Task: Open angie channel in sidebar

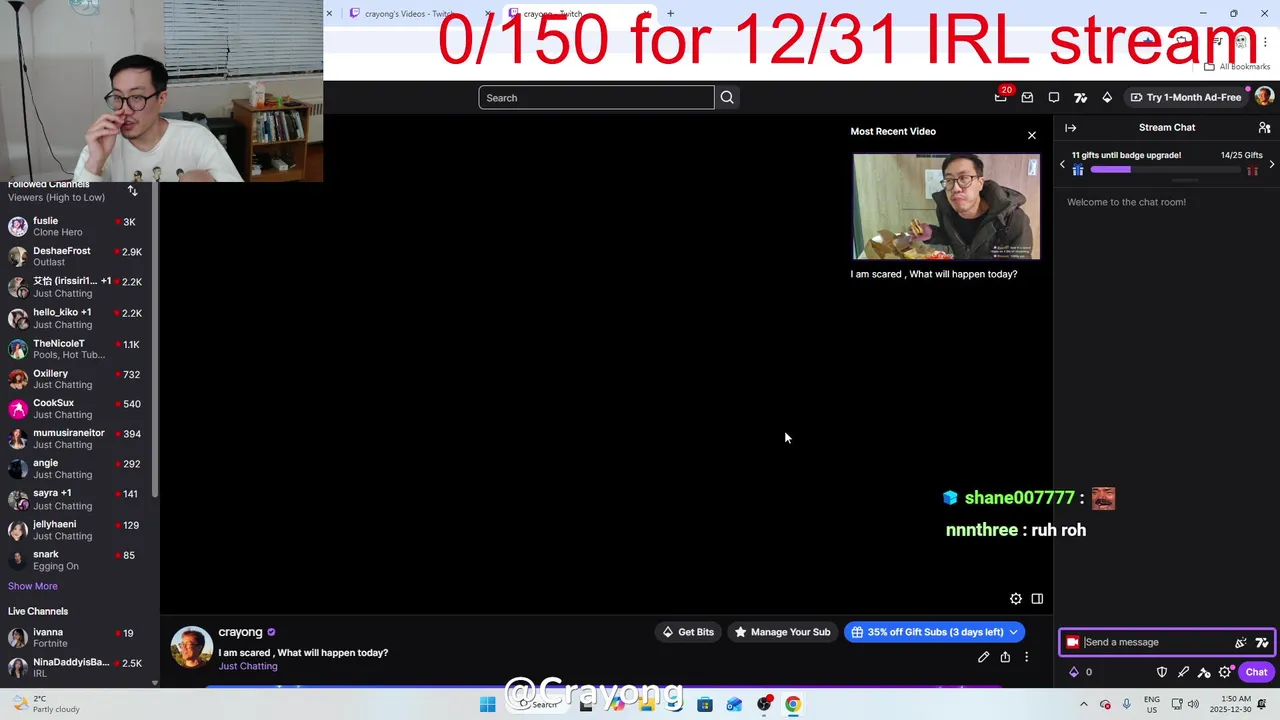Action: [x=78, y=469]
